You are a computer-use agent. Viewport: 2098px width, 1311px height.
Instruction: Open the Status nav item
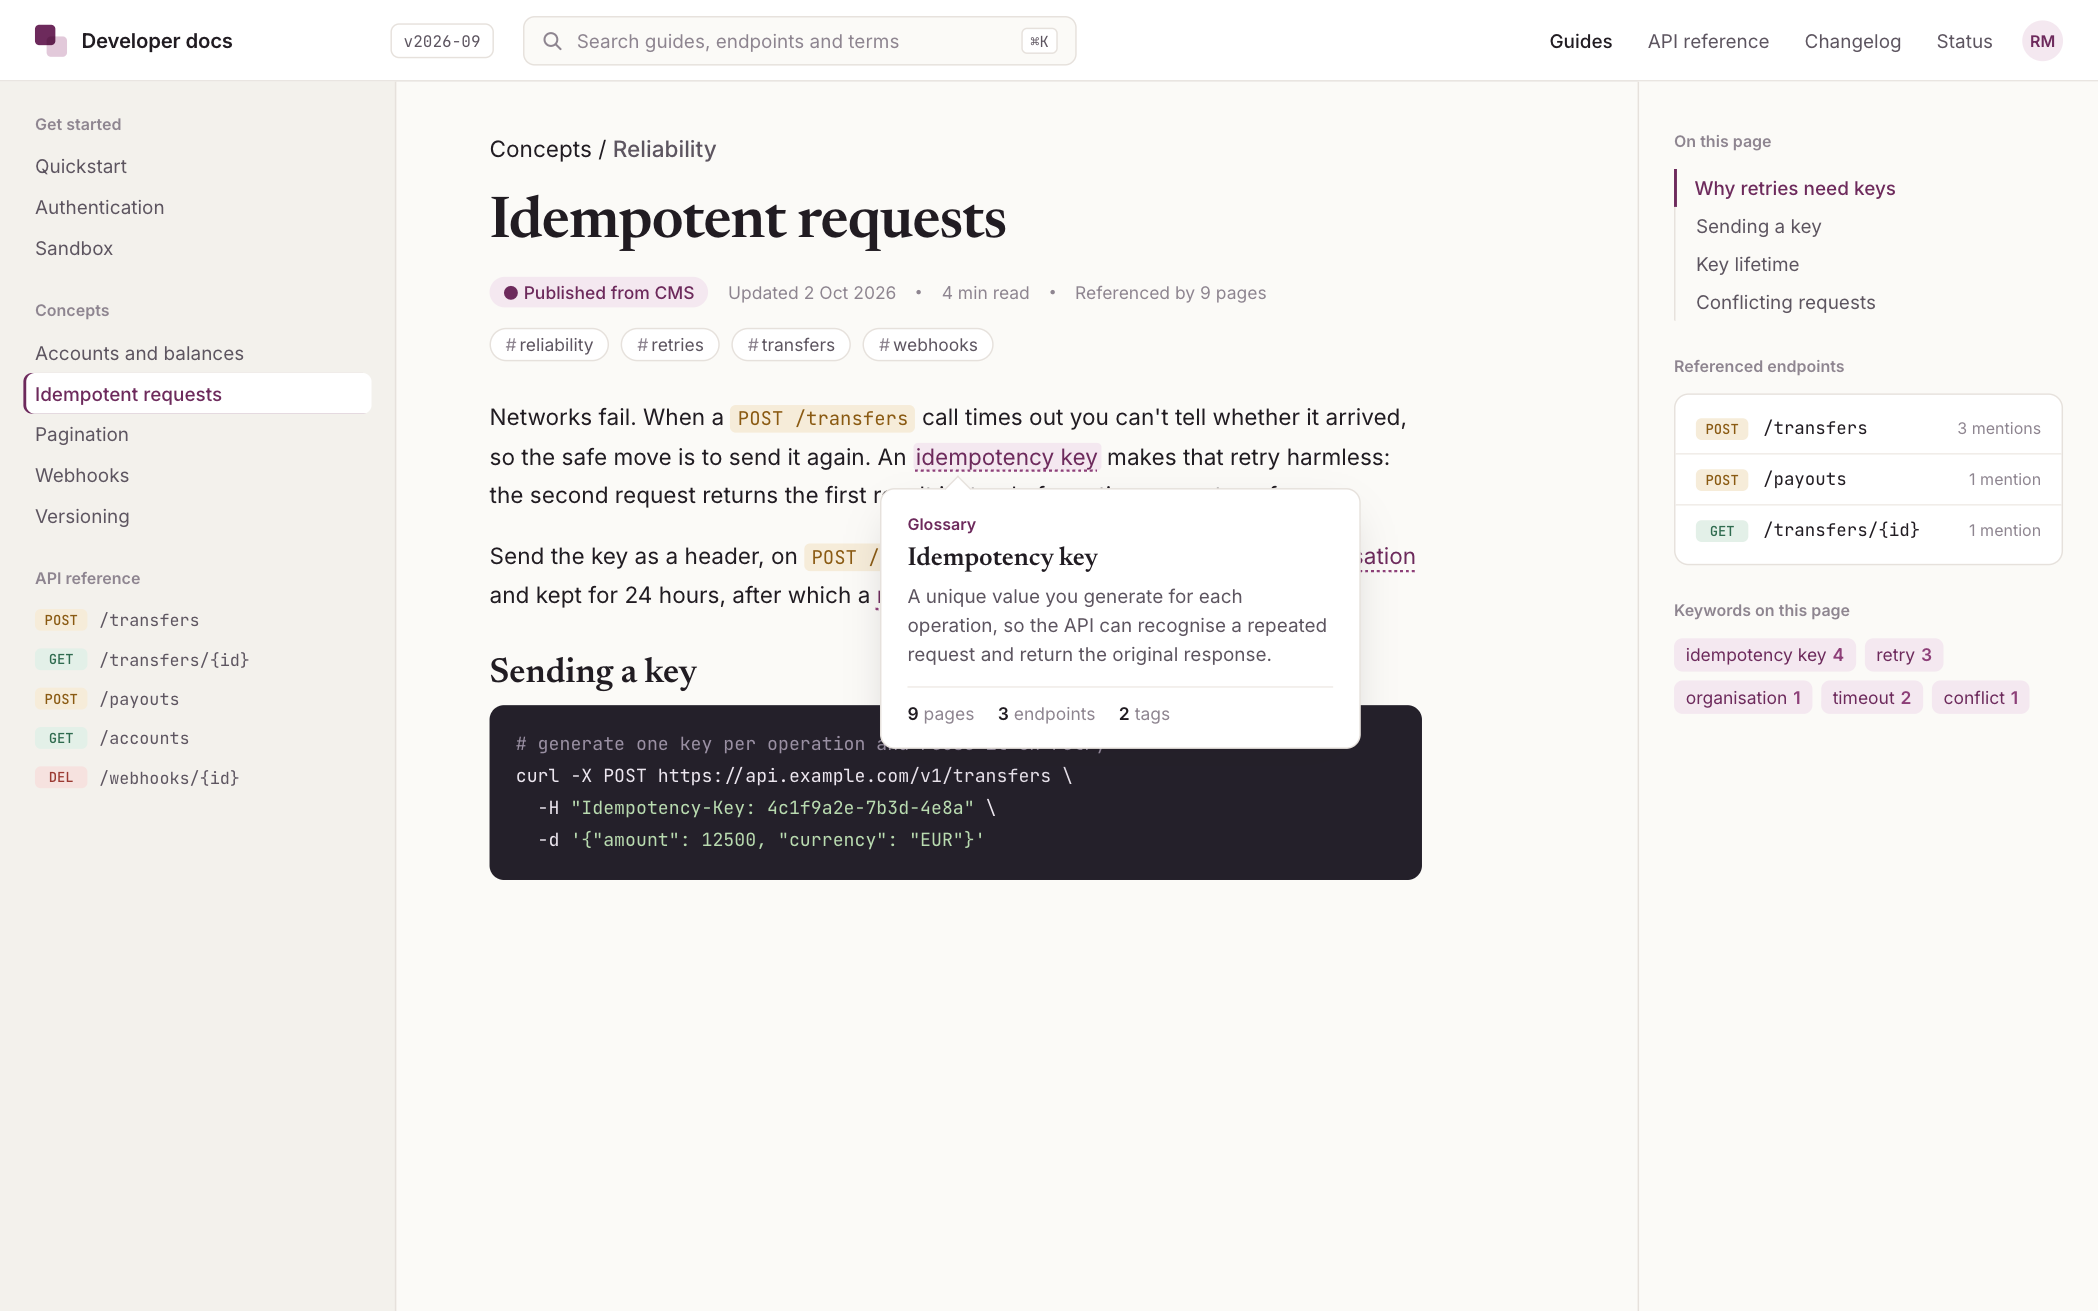tap(1964, 41)
